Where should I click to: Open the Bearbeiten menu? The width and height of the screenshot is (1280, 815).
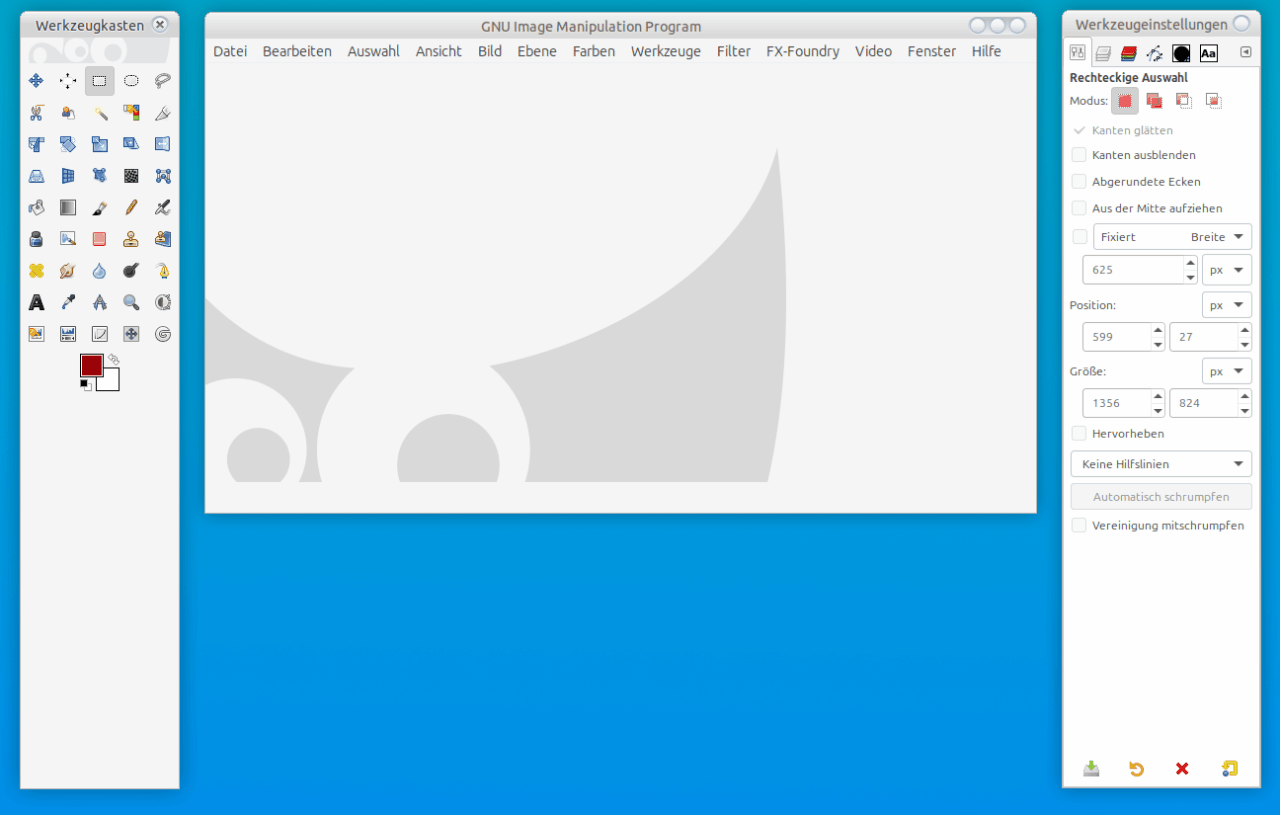point(297,51)
